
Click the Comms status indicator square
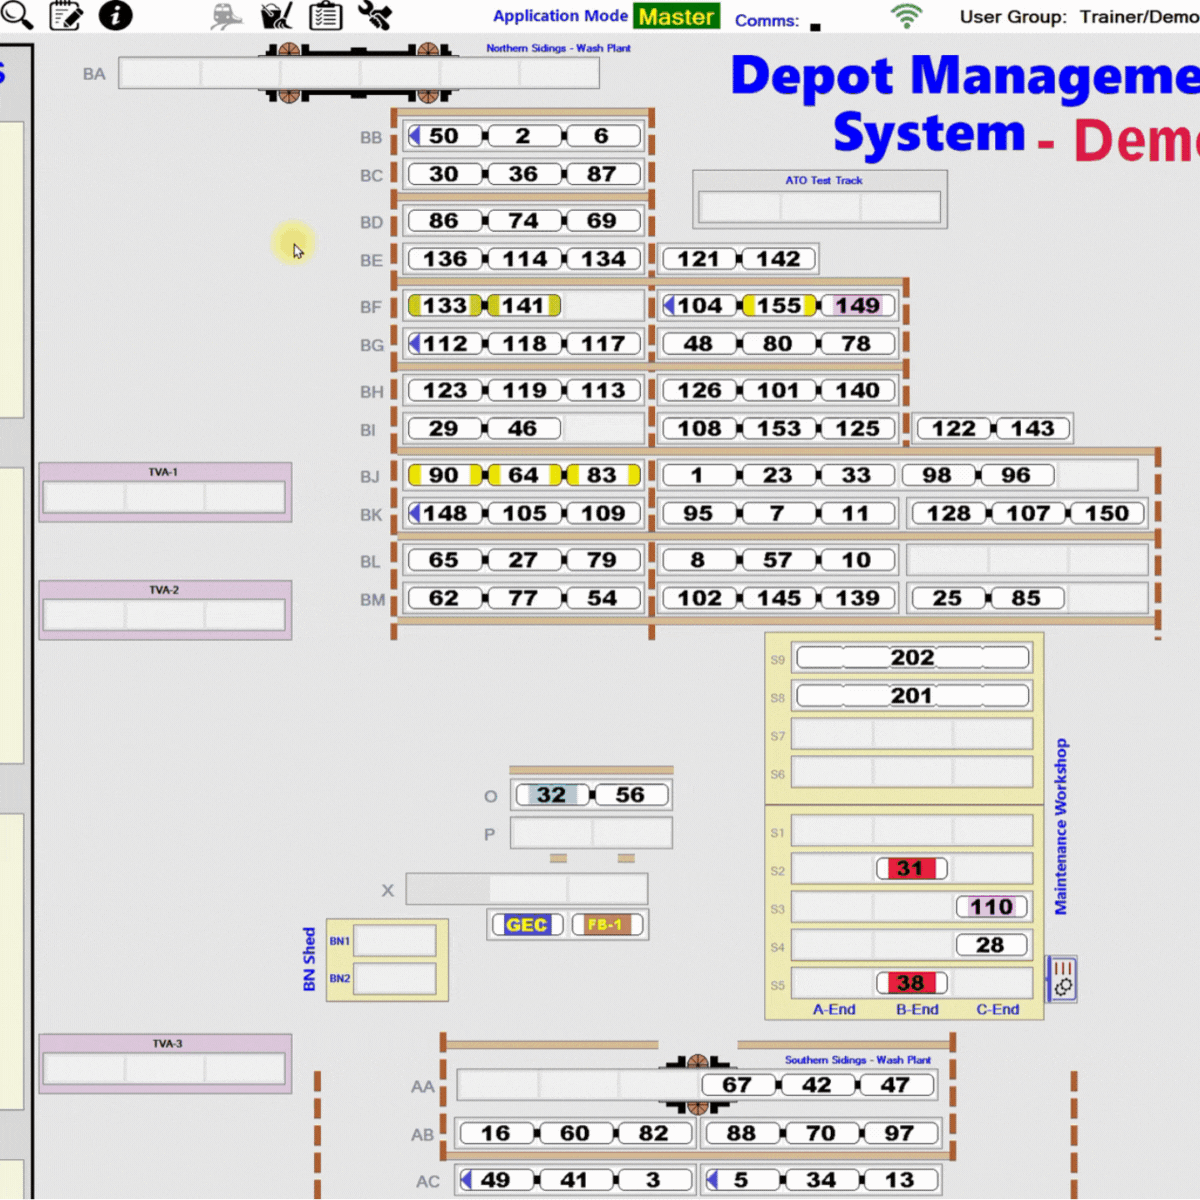(x=815, y=27)
